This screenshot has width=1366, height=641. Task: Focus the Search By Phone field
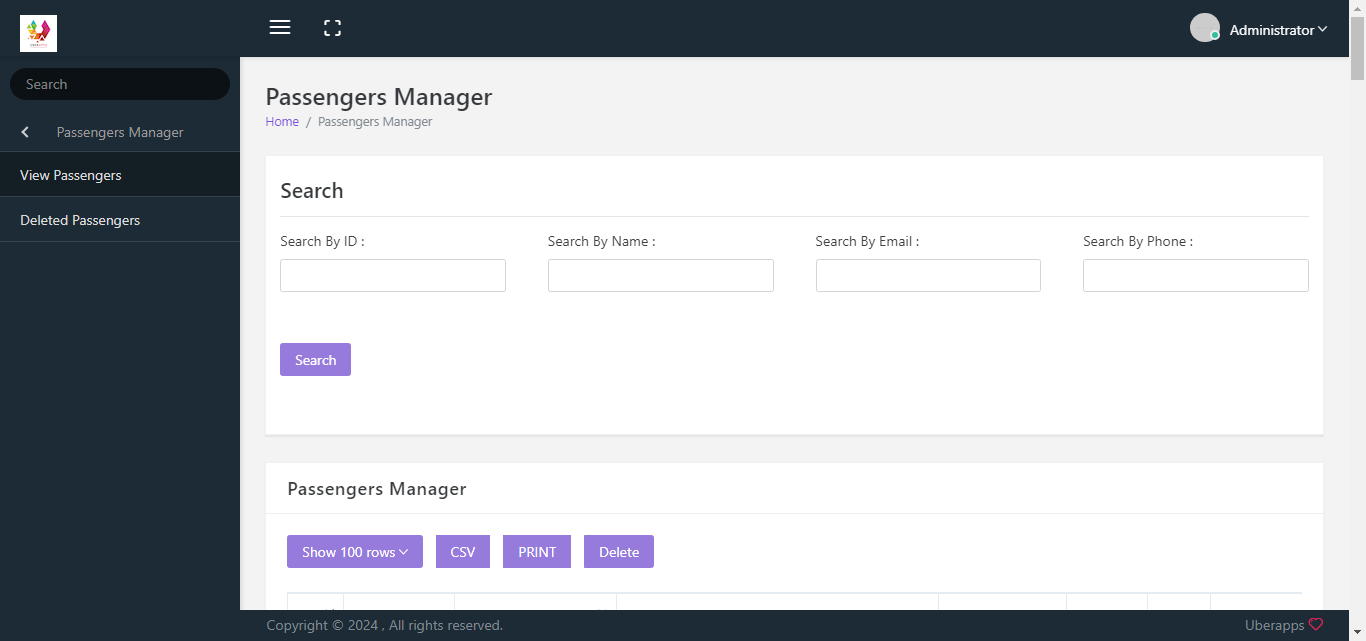click(1196, 276)
